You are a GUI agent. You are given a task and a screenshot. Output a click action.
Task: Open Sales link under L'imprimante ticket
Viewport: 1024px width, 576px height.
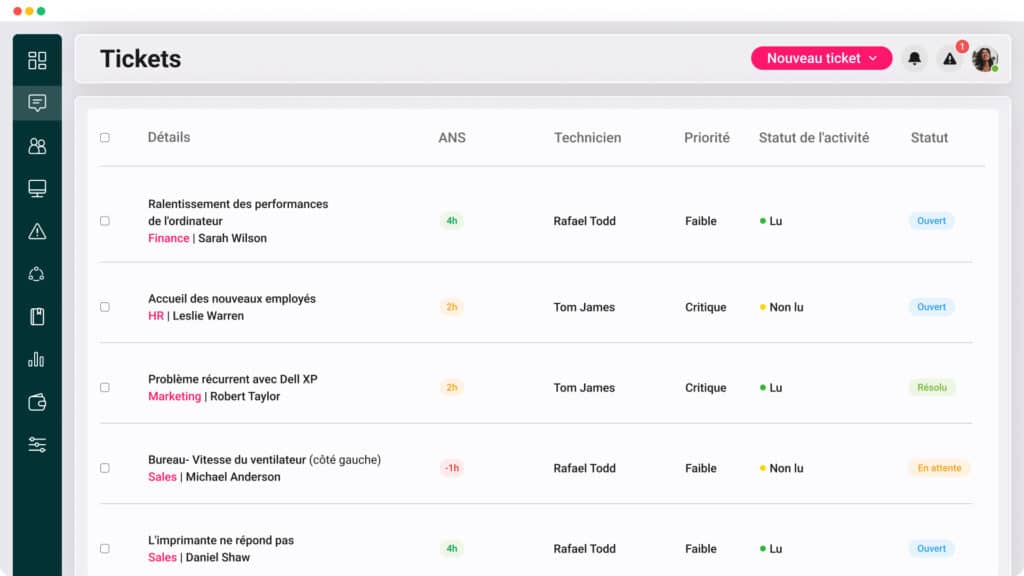click(x=162, y=558)
